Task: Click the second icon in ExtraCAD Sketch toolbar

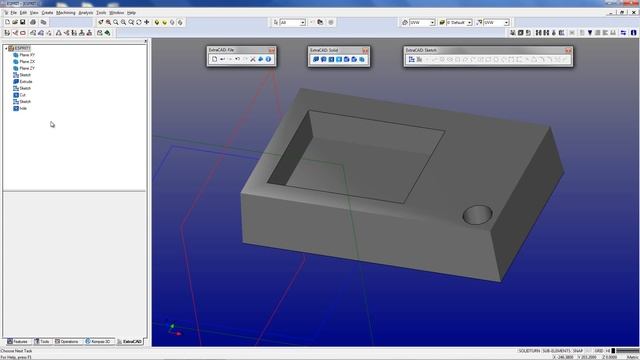Action: [x=419, y=60]
